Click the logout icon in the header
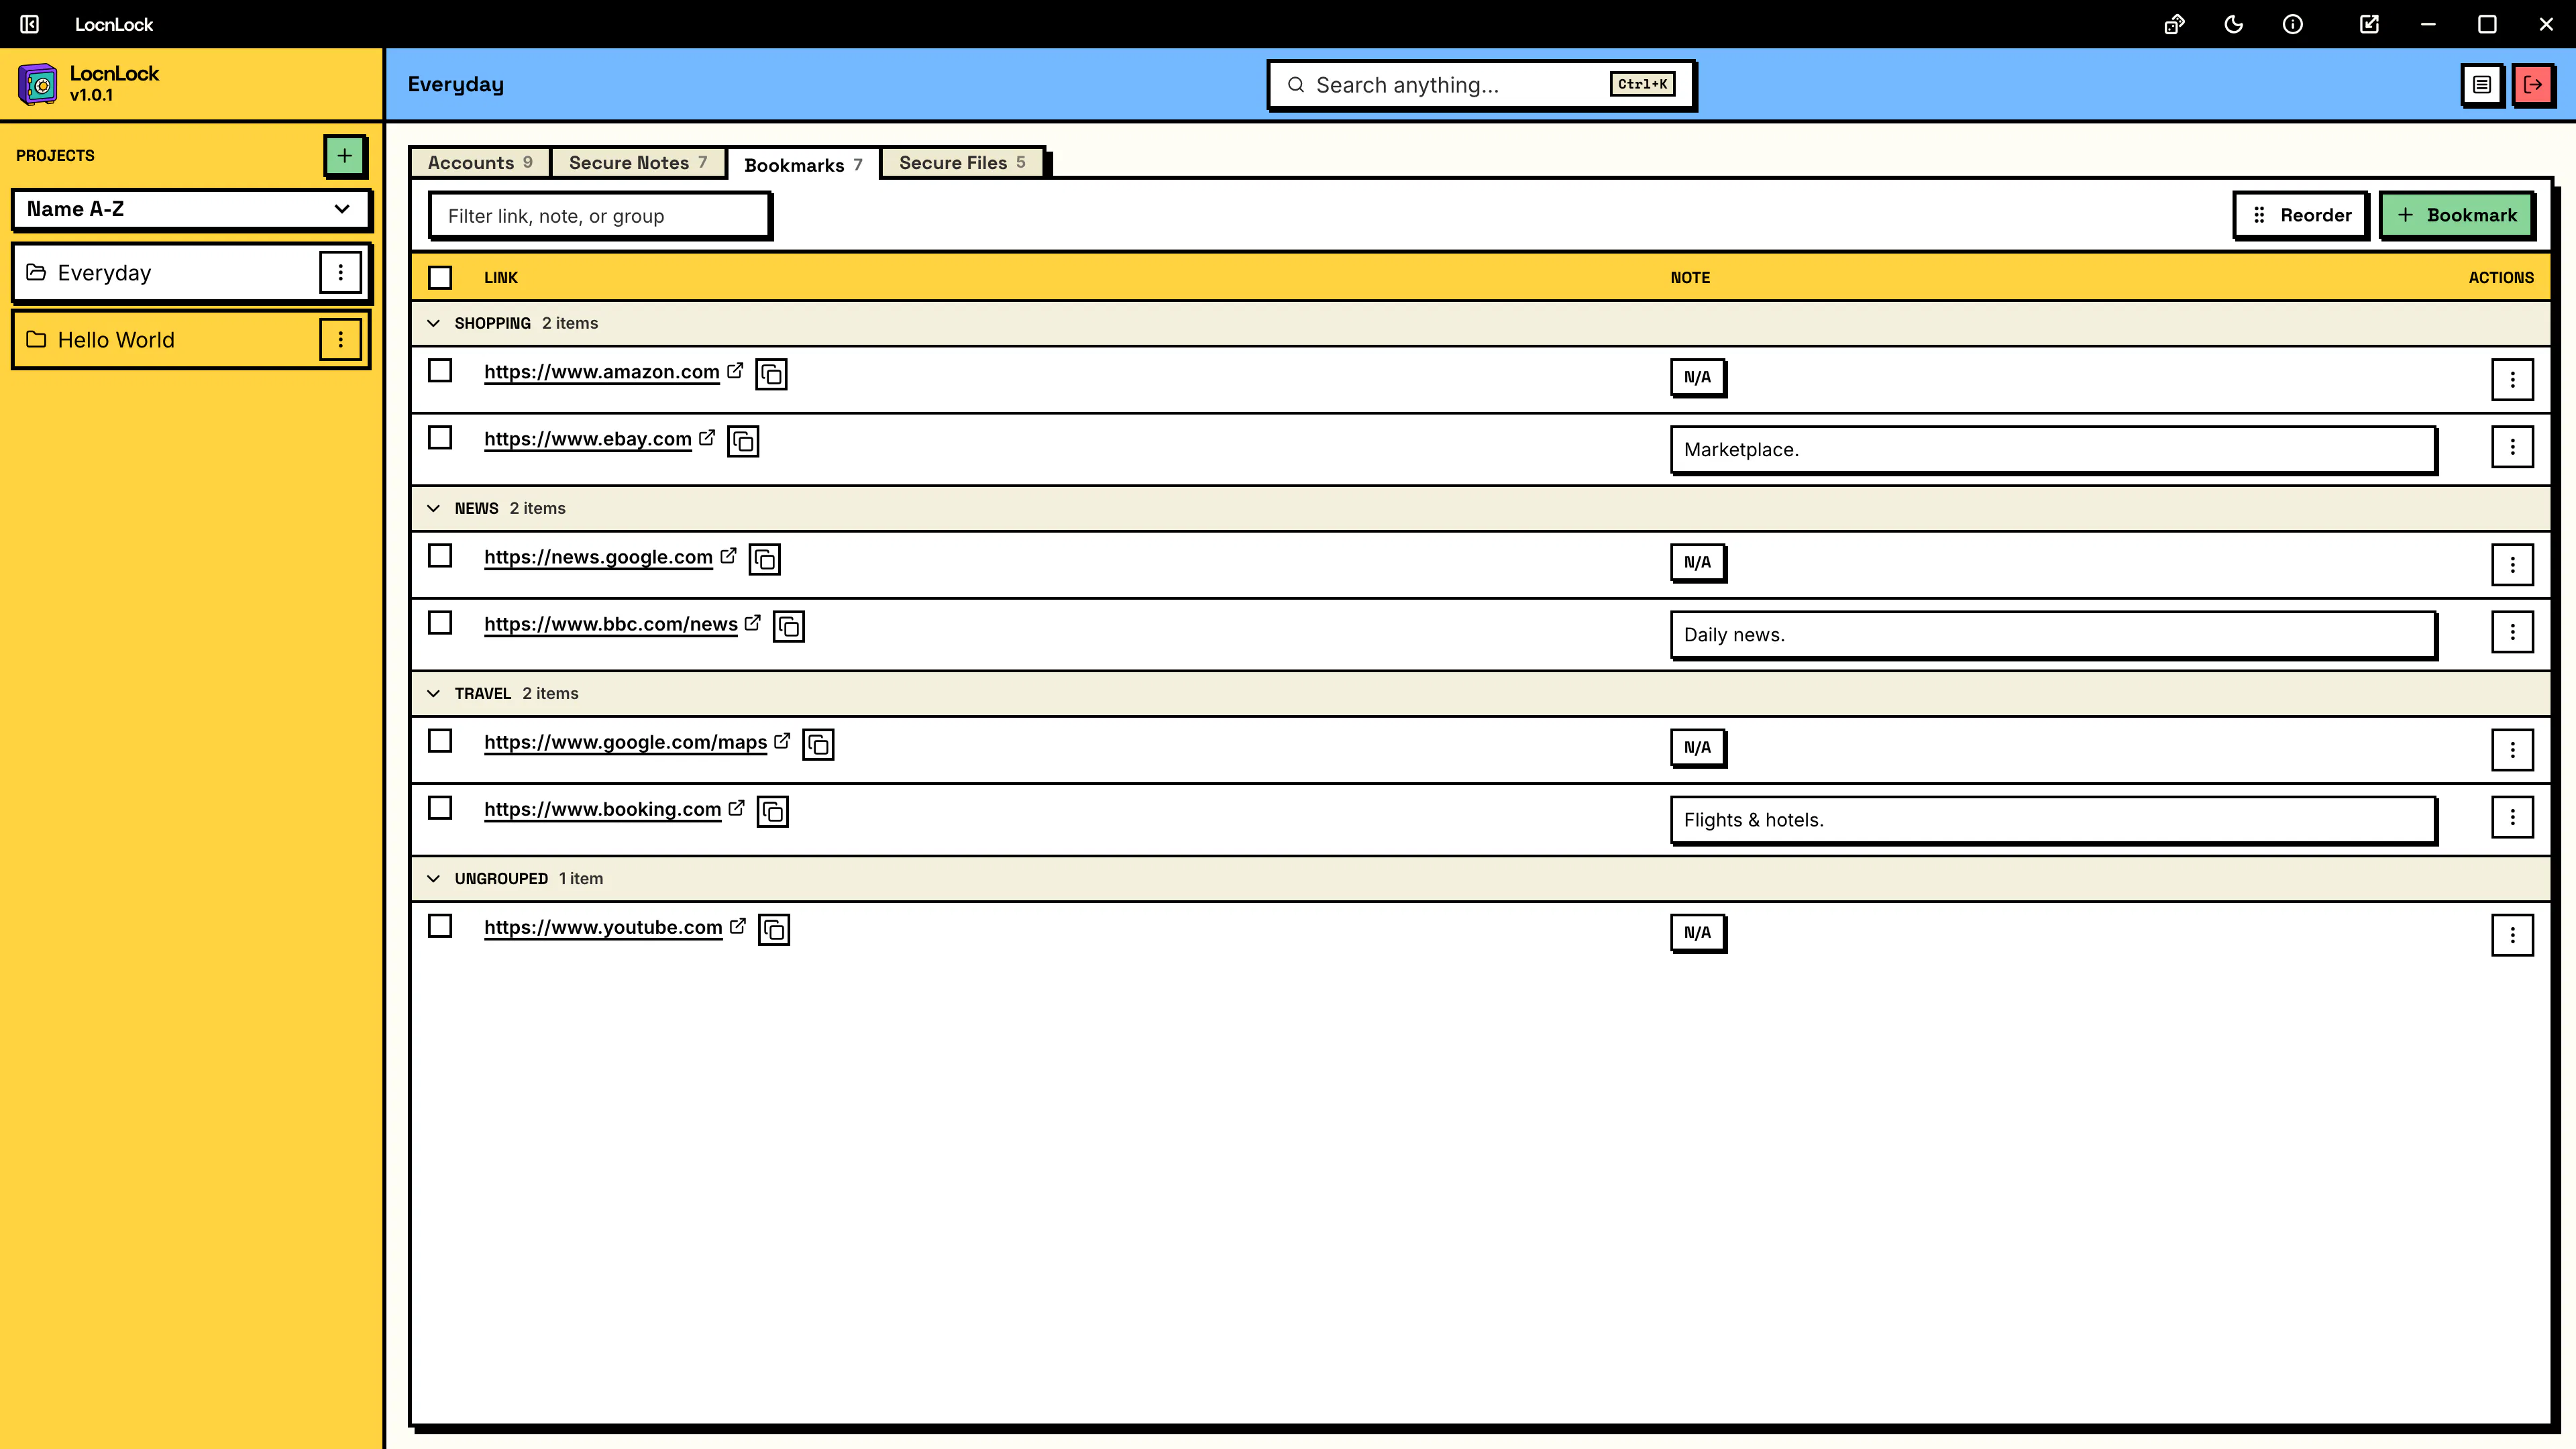 [2533, 85]
